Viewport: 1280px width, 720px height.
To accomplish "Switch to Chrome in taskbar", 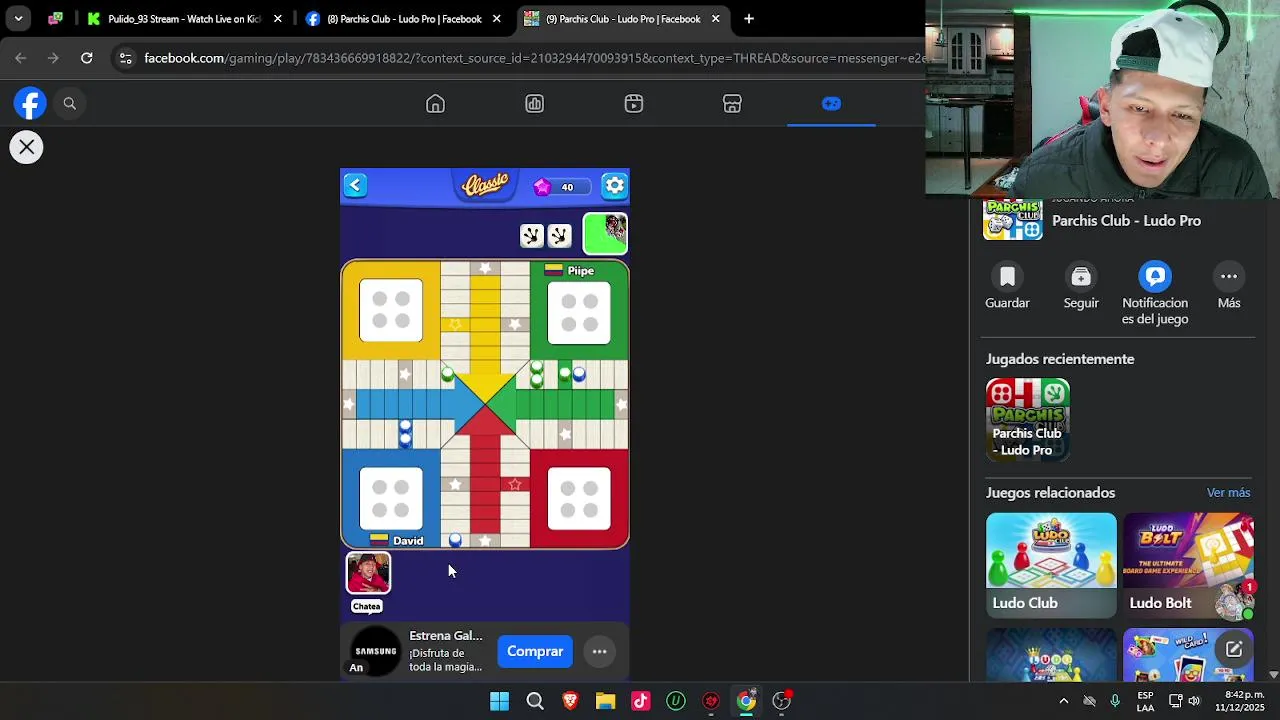I will (x=746, y=701).
